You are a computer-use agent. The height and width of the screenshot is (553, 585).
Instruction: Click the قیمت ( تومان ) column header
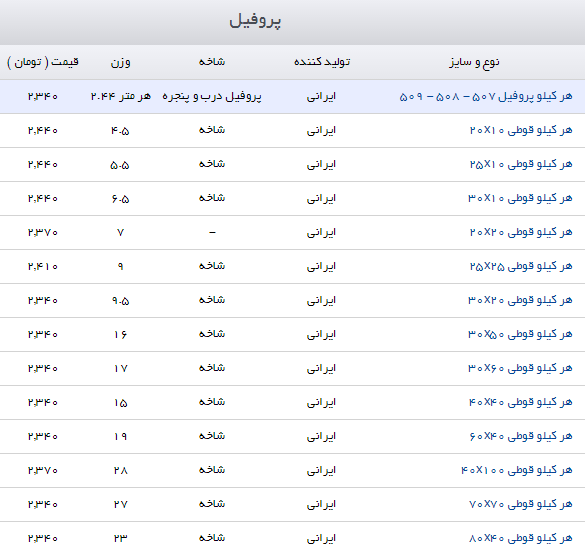tap(43, 62)
